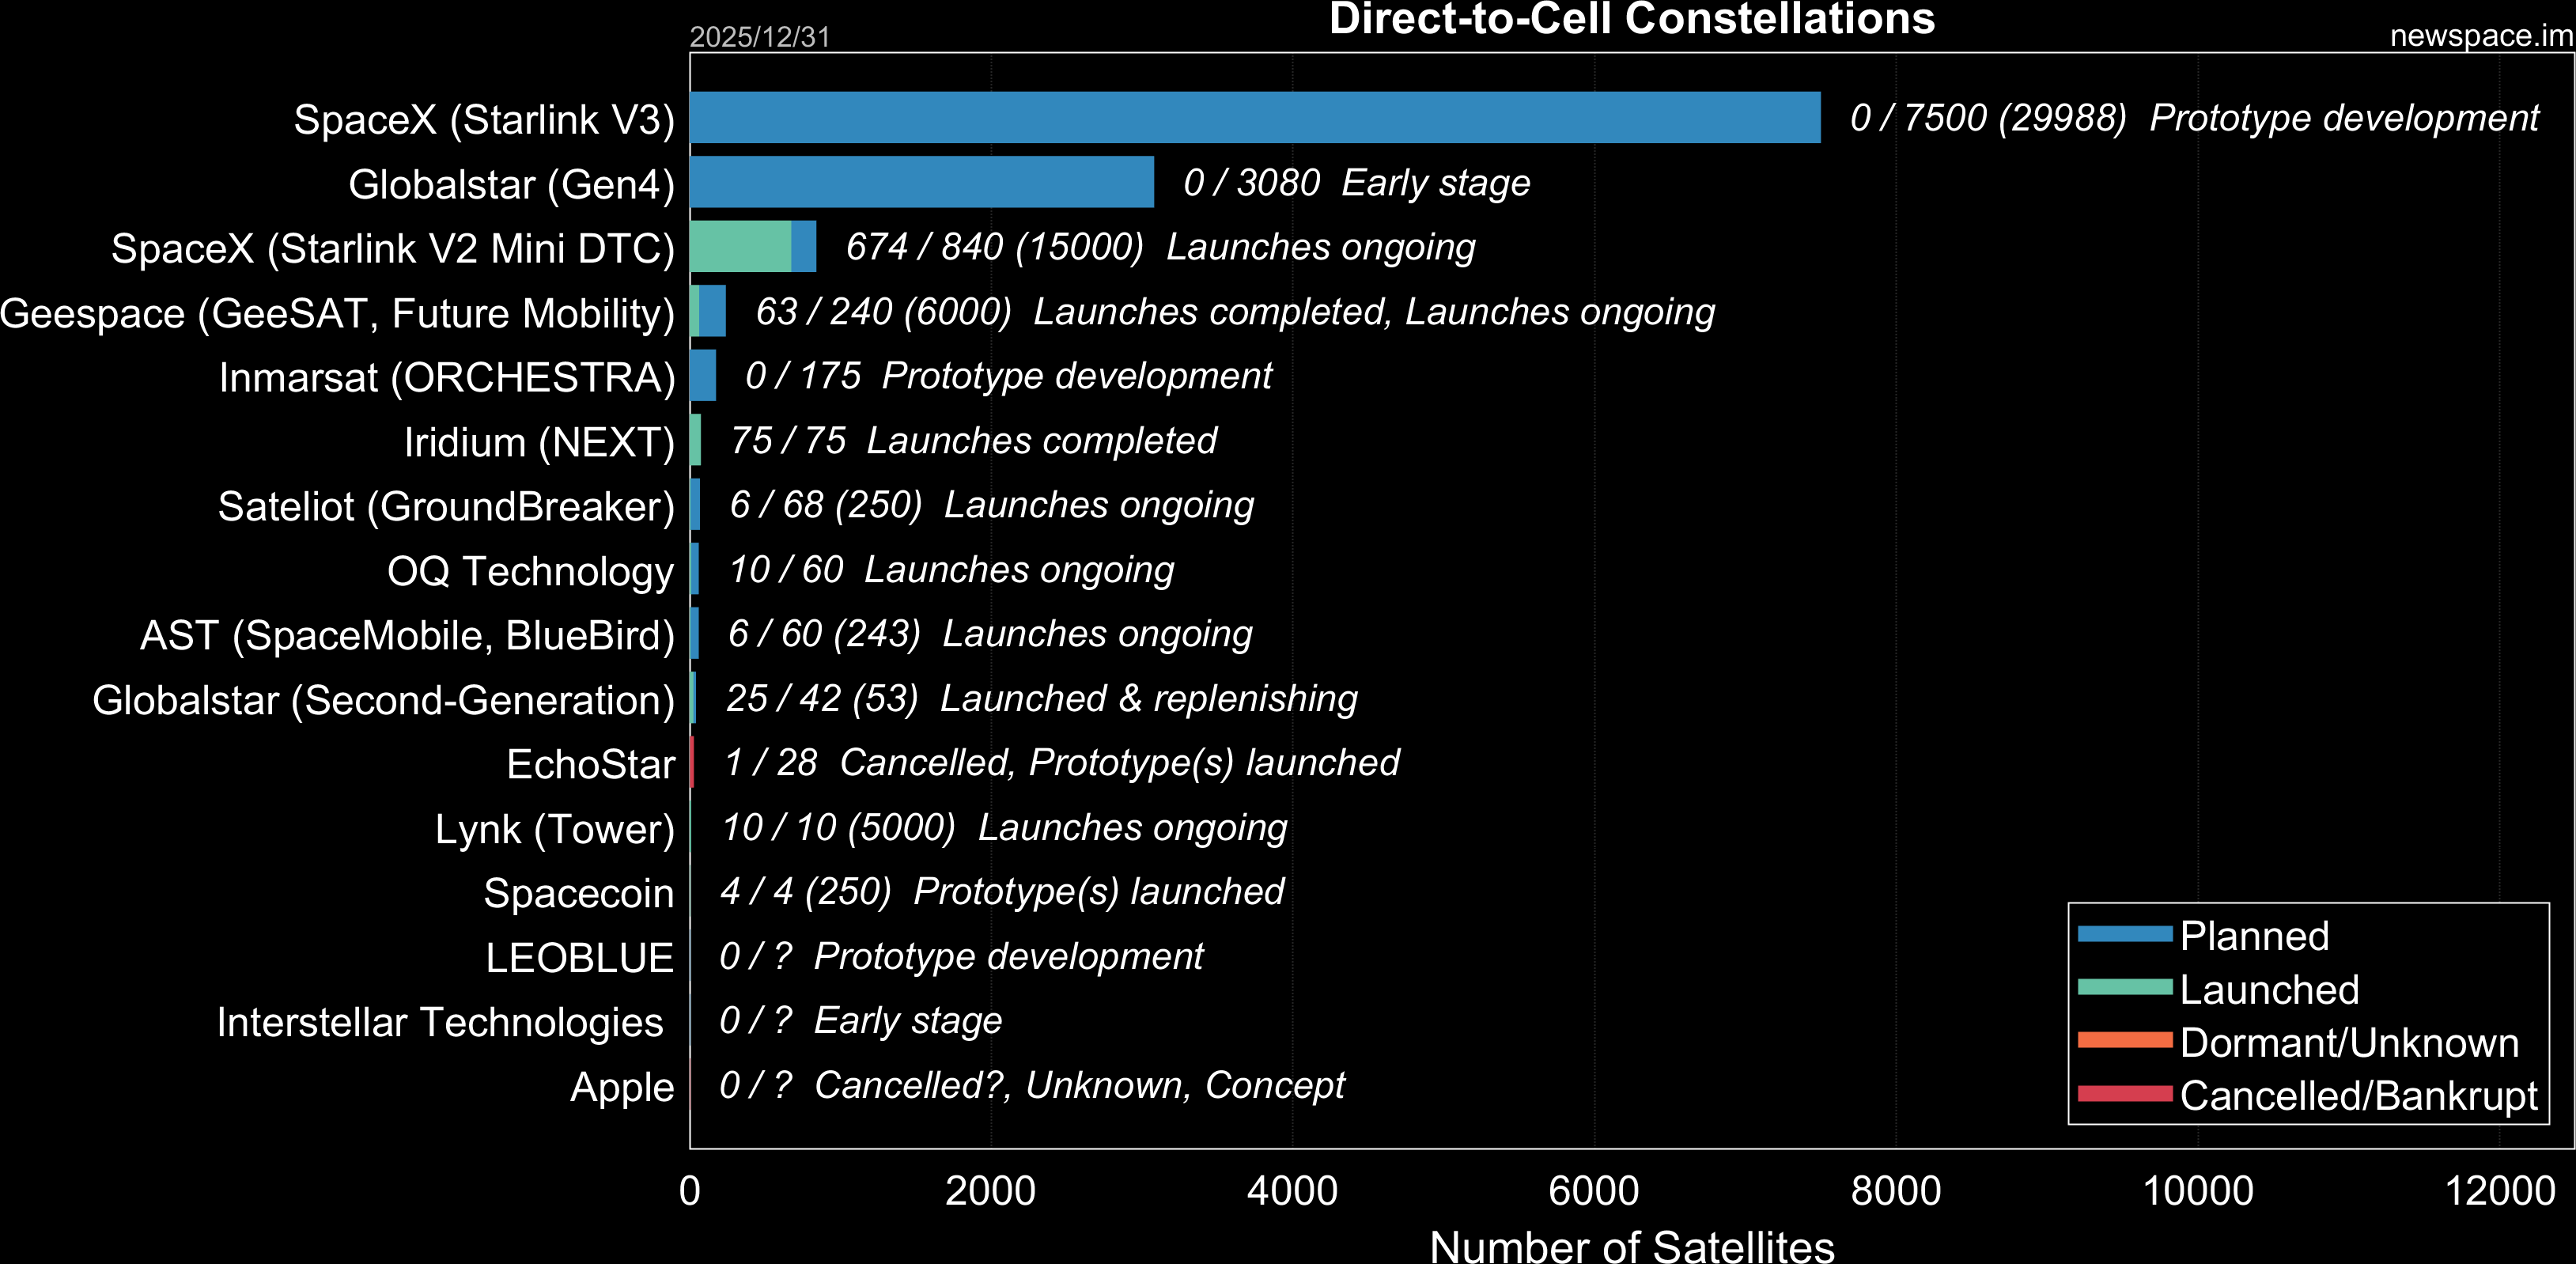Viewport: 2576px width, 1264px height.
Task: Click the newspace.im watermark link
Action: tap(2480, 36)
